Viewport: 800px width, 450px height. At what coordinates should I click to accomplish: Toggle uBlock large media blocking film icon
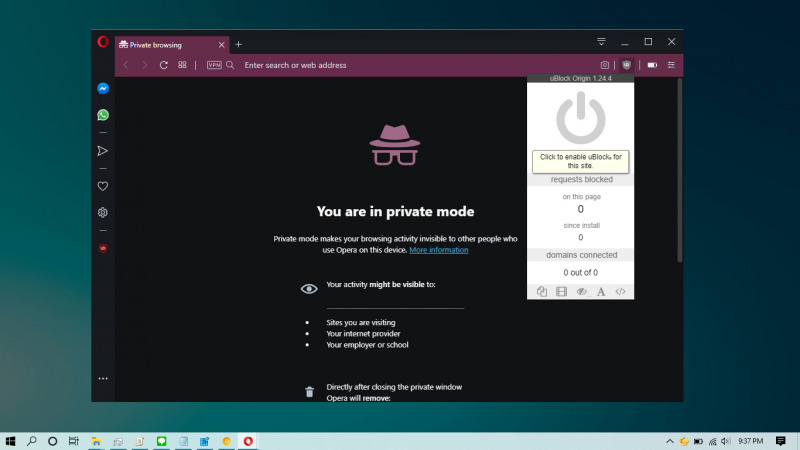click(562, 291)
